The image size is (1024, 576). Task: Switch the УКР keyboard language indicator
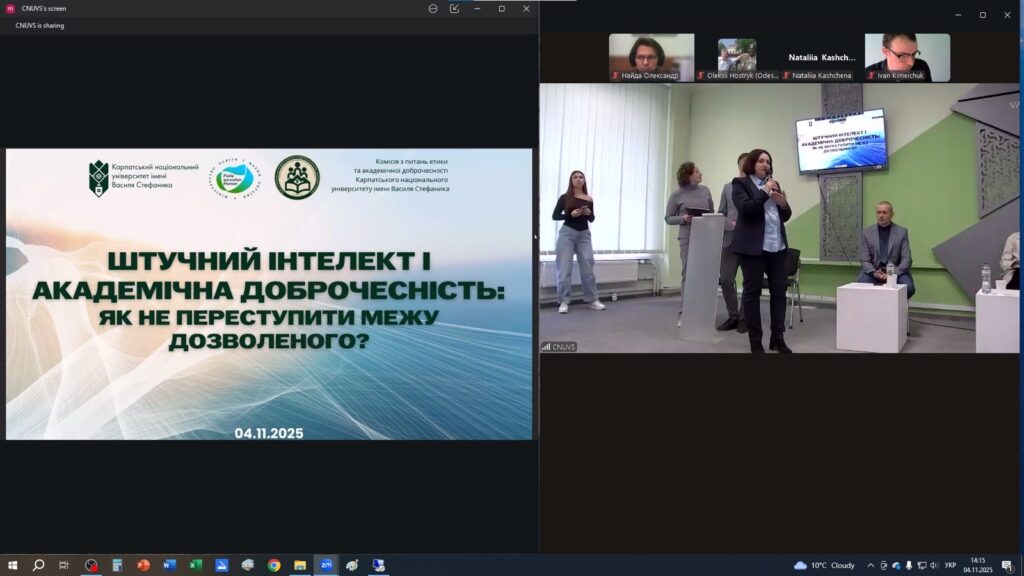(950, 565)
